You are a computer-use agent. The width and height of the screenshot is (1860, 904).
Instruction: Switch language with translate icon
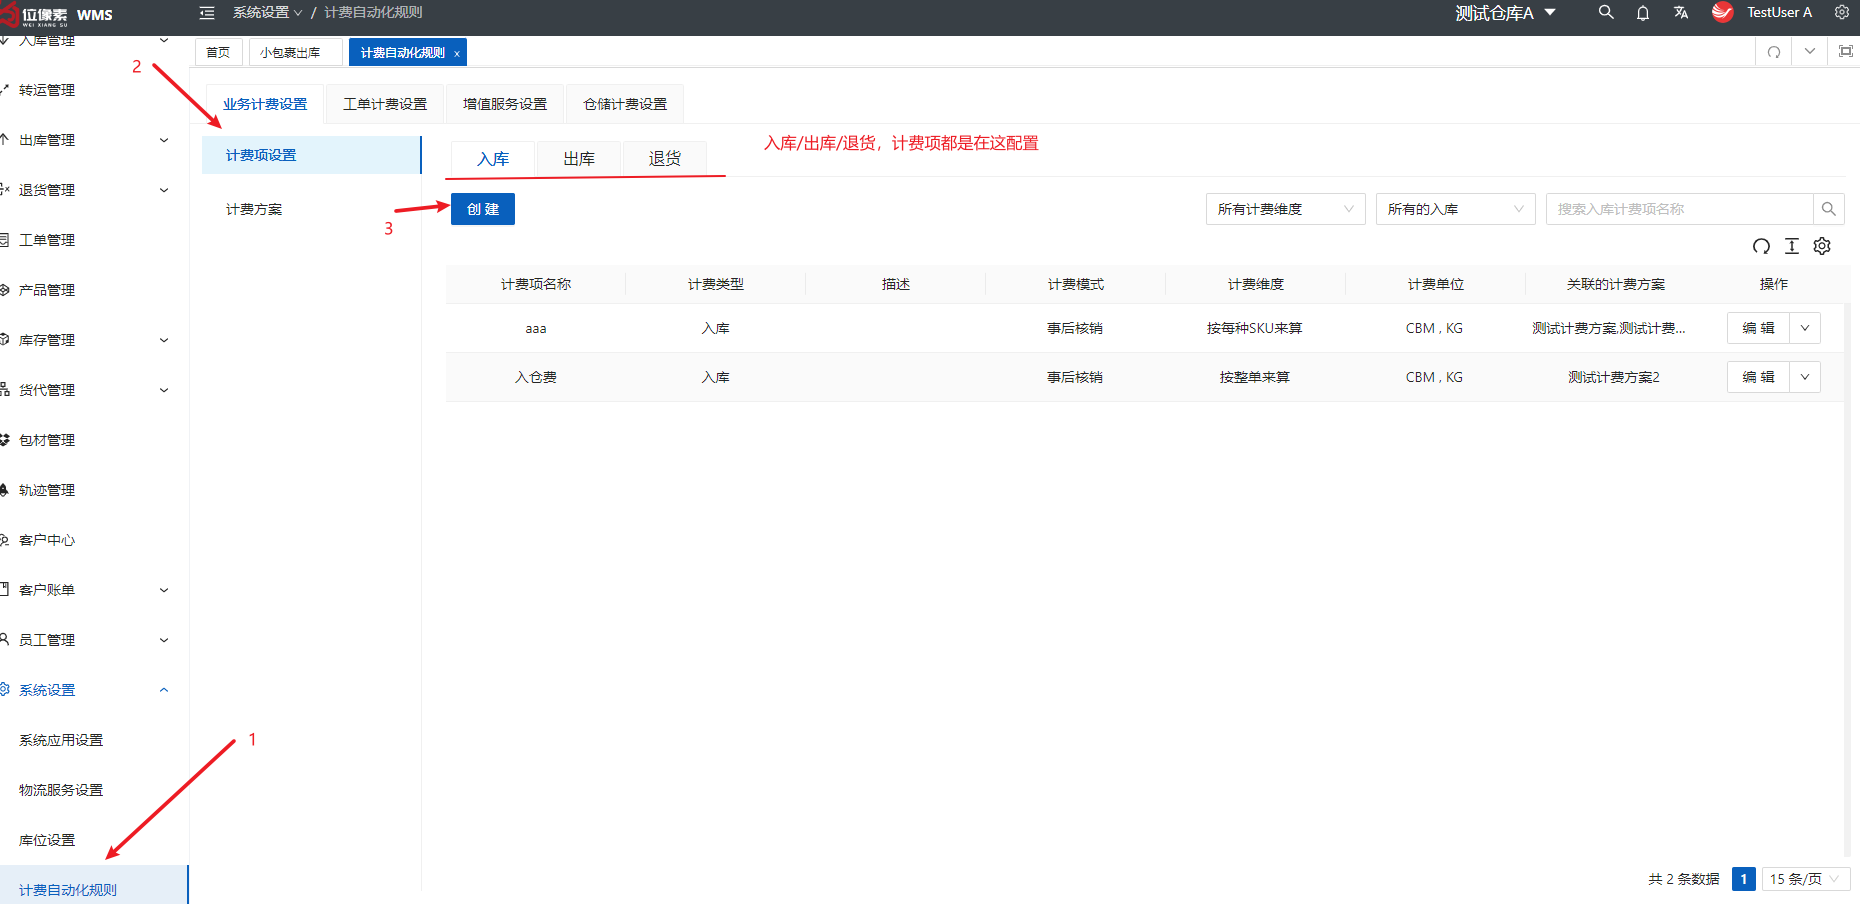click(x=1681, y=12)
